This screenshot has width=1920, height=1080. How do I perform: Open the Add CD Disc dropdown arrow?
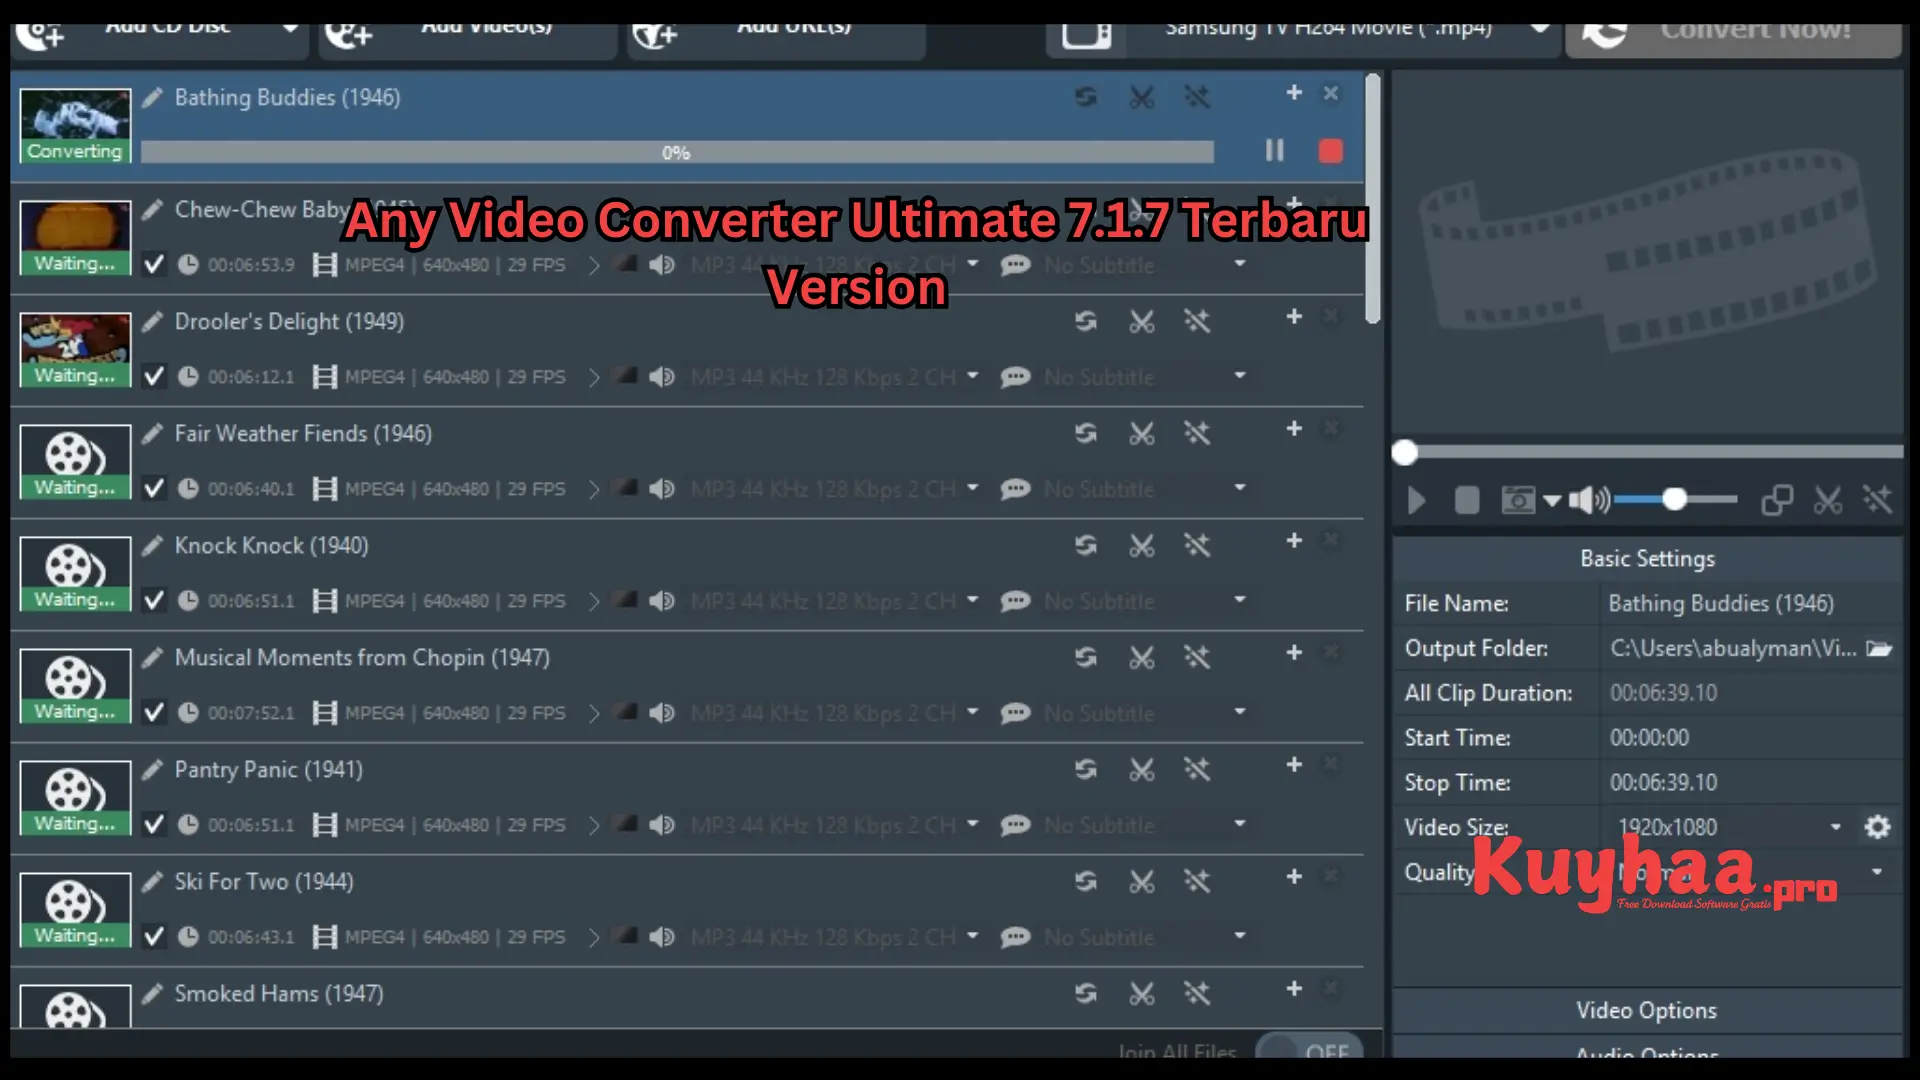[x=290, y=28]
